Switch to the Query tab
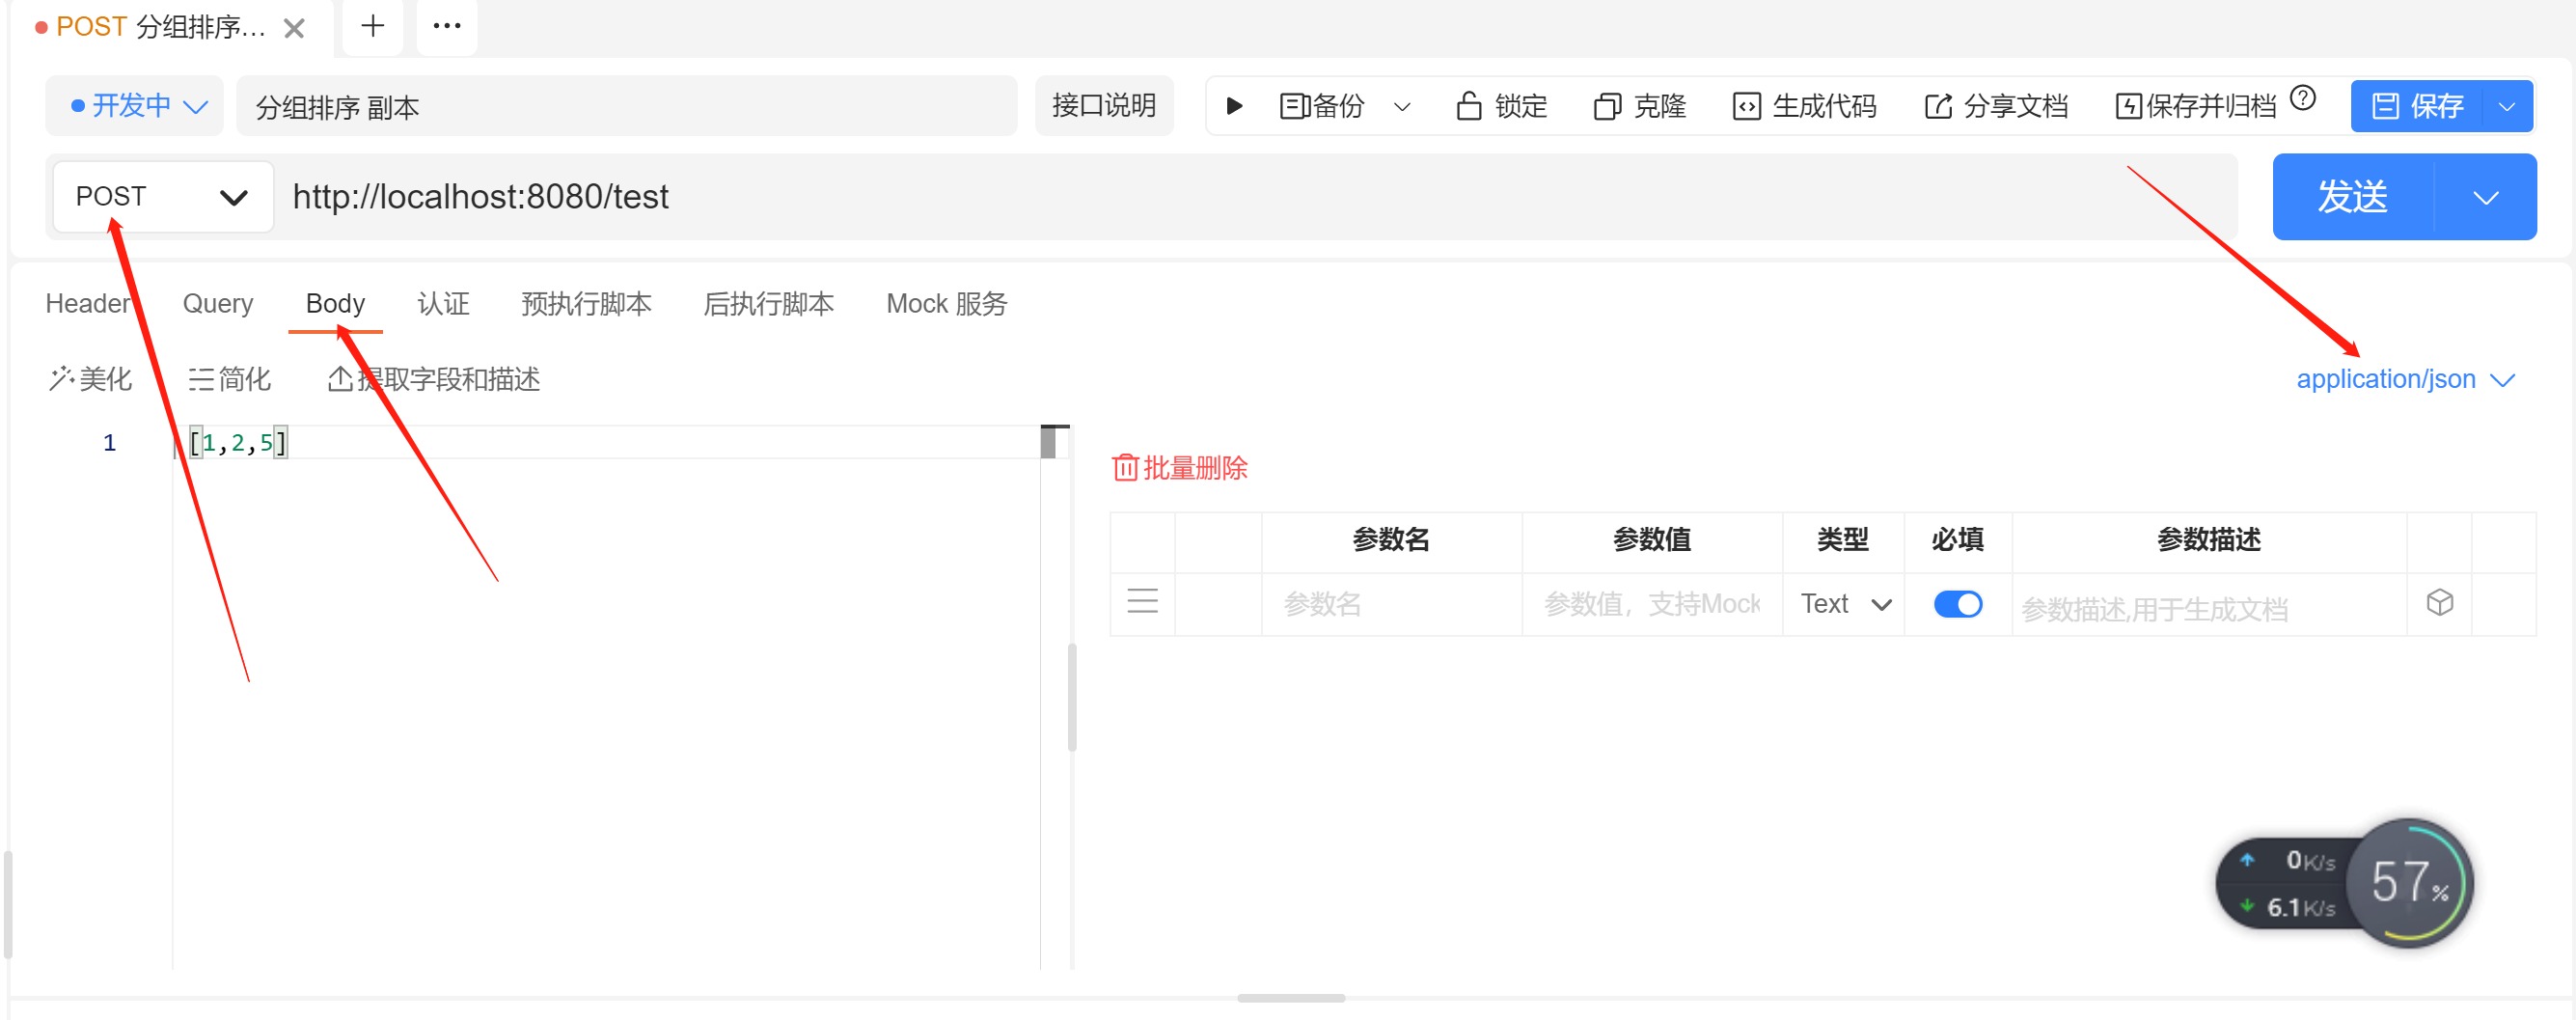This screenshot has width=2576, height=1020. 217,303
